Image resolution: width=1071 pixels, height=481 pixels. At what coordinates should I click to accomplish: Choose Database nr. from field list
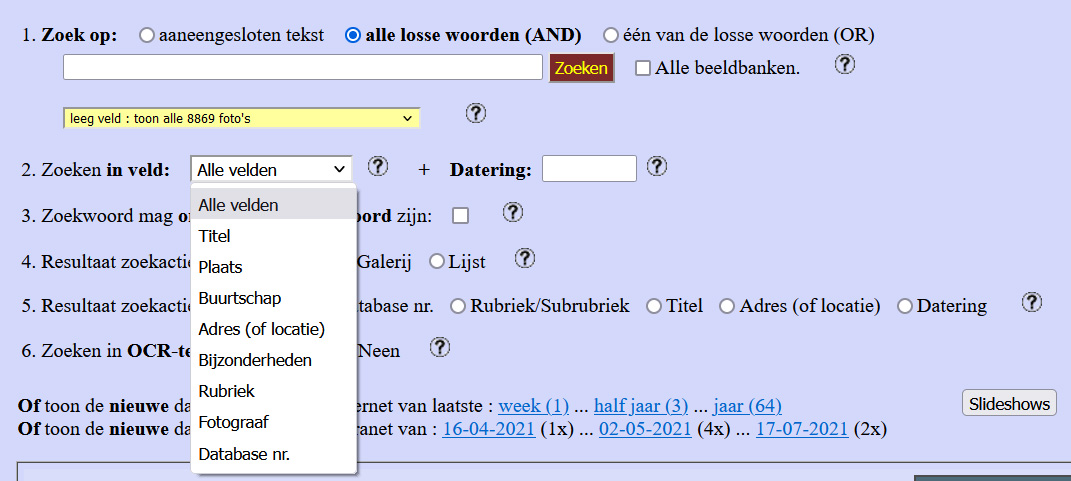(273, 454)
